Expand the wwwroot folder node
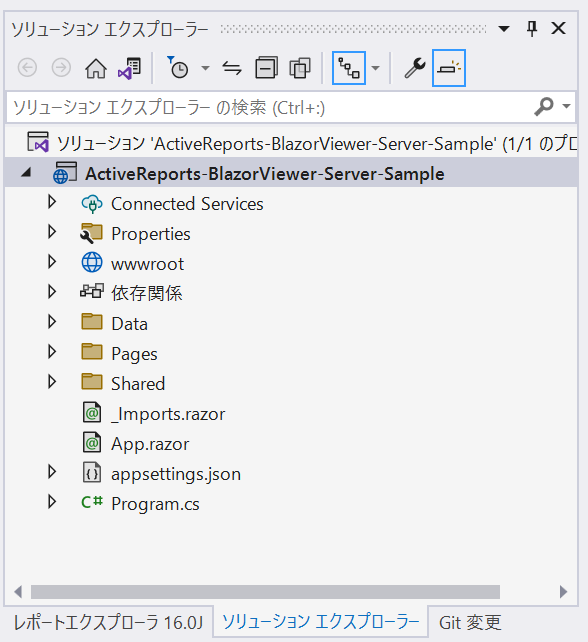This screenshot has height=642, width=588. point(52,262)
